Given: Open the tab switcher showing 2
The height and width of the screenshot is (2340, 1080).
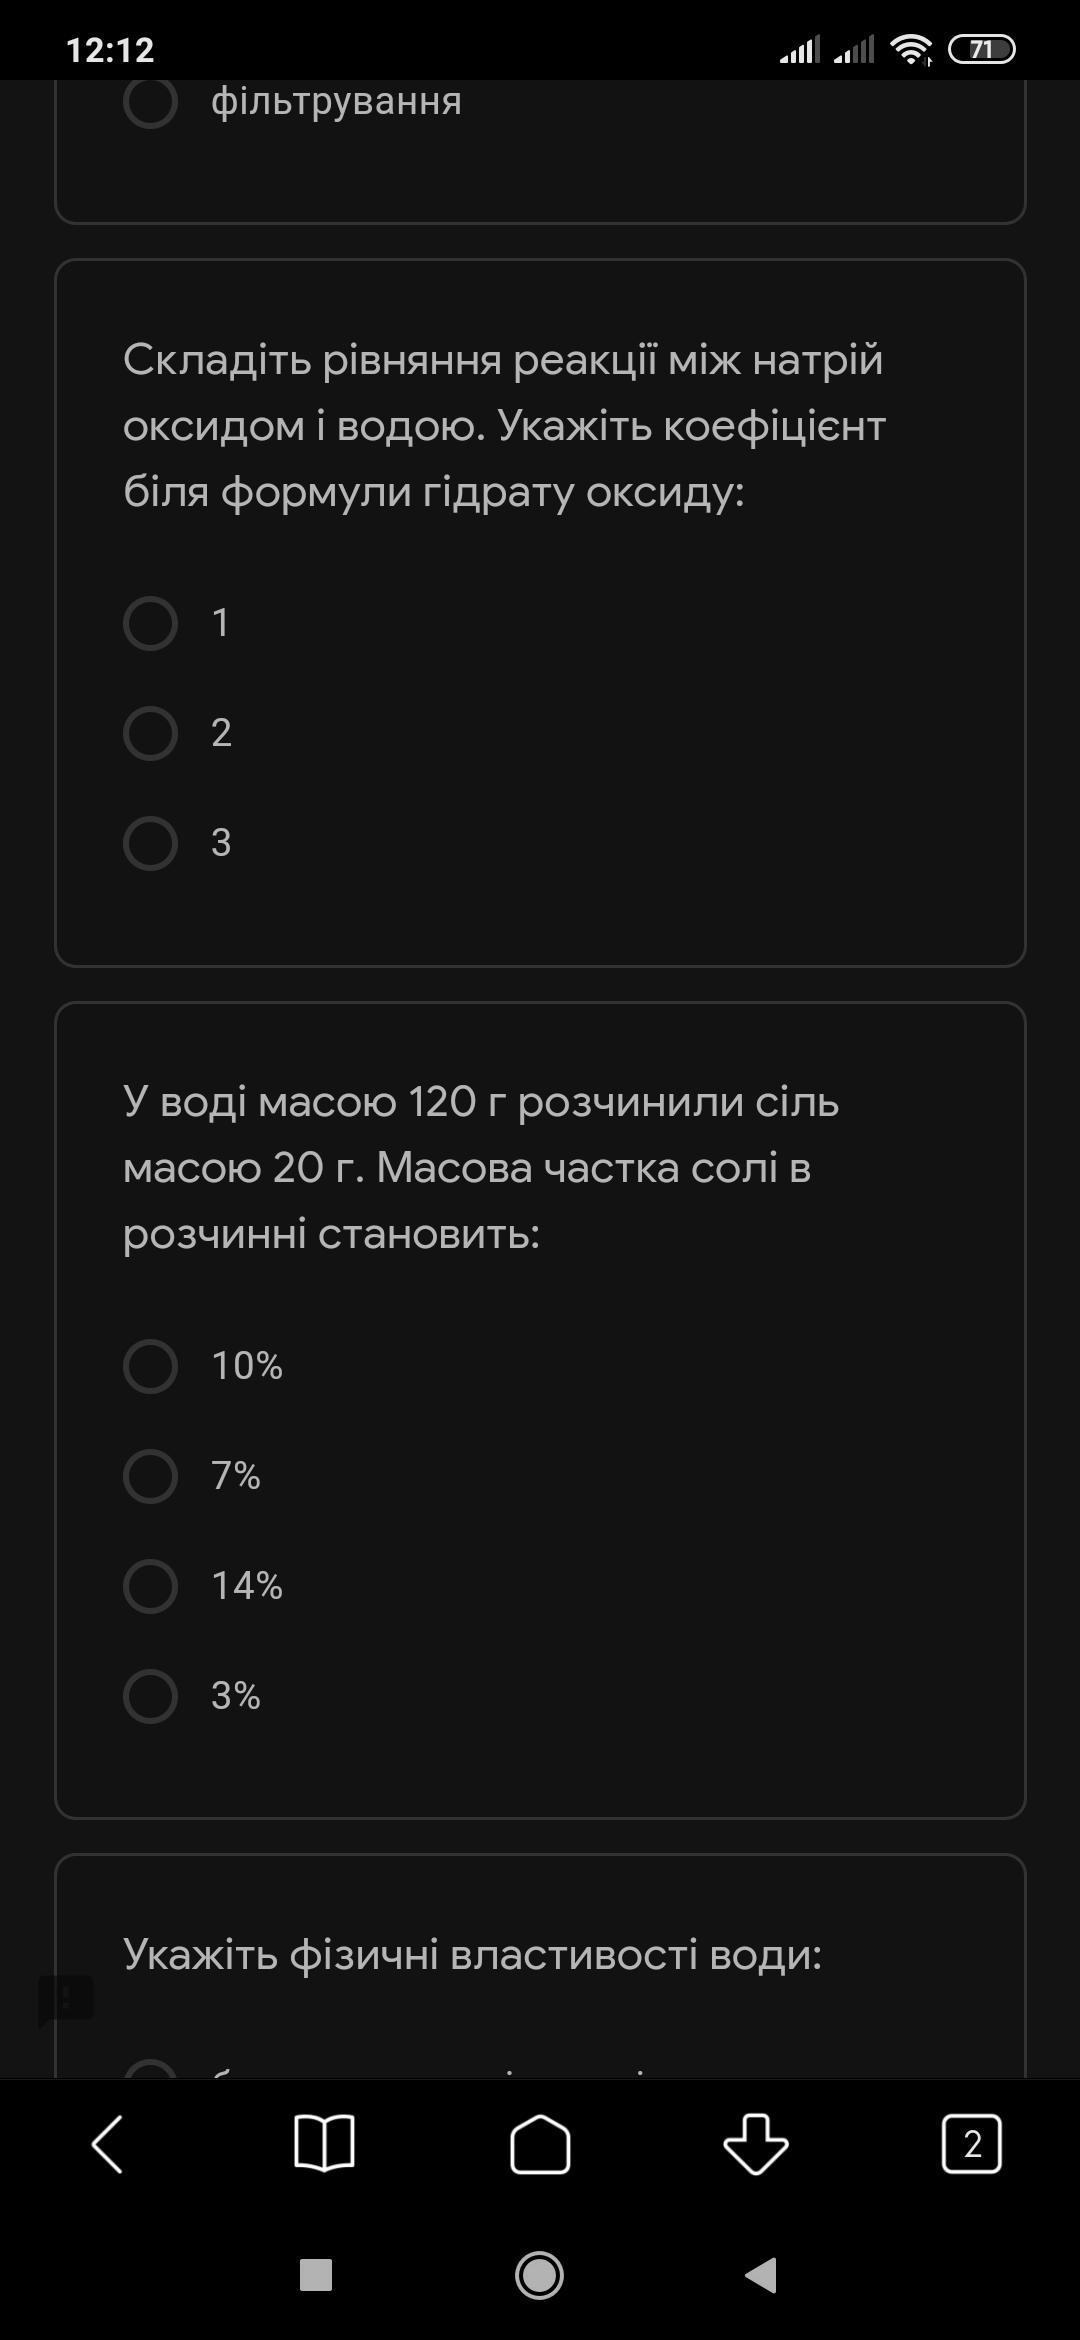Looking at the screenshot, I should click(971, 2144).
